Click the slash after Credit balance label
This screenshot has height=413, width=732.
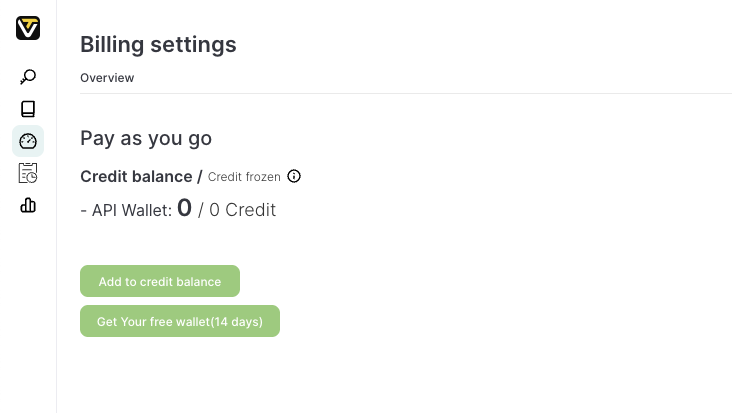(x=200, y=177)
